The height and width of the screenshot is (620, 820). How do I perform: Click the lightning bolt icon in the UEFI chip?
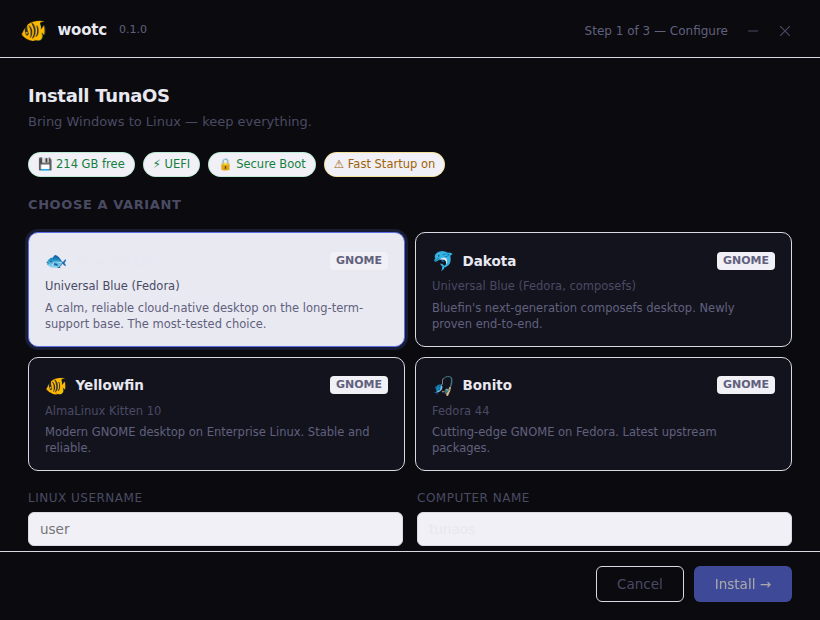[156, 164]
